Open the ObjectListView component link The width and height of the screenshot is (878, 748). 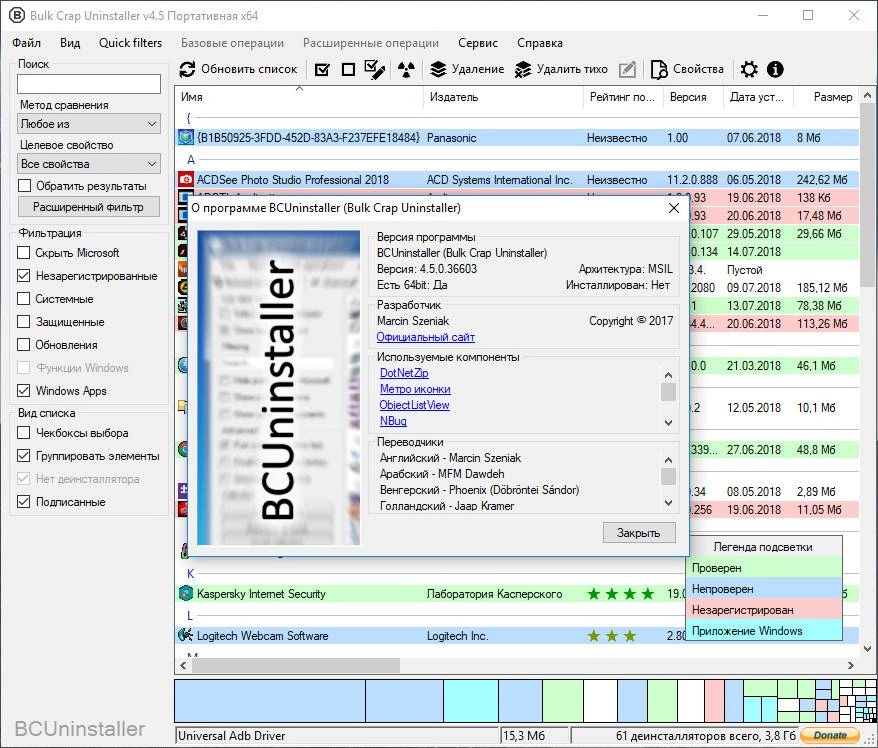(414, 405)
